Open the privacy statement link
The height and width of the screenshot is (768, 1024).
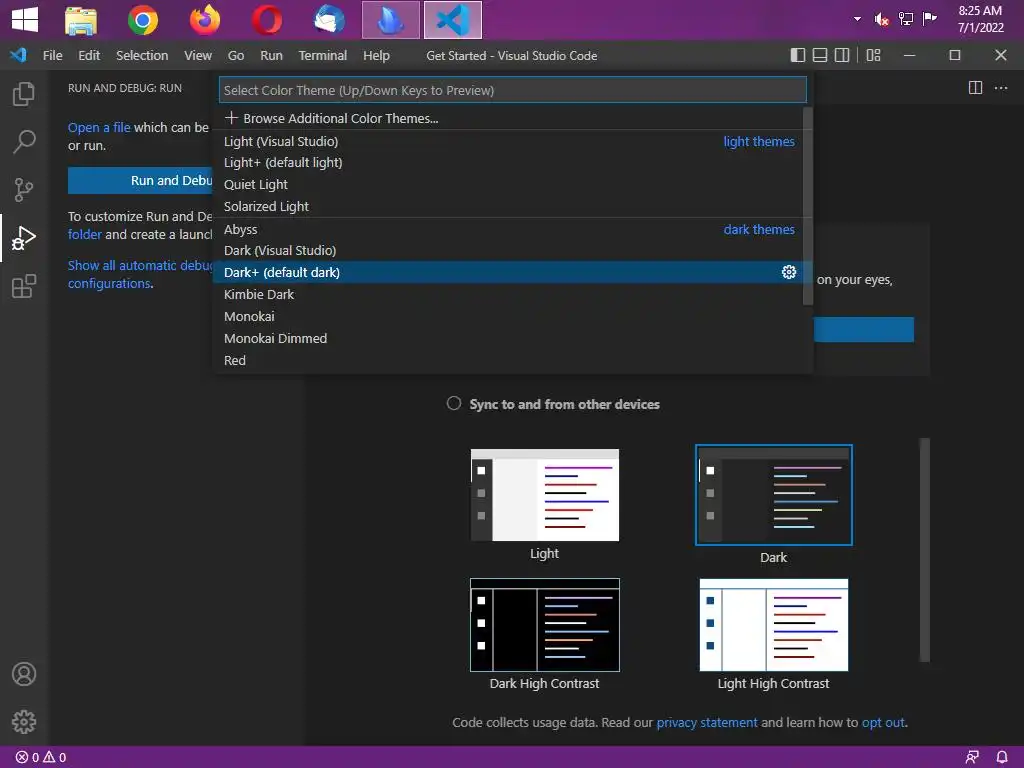(x=707, y=722)
